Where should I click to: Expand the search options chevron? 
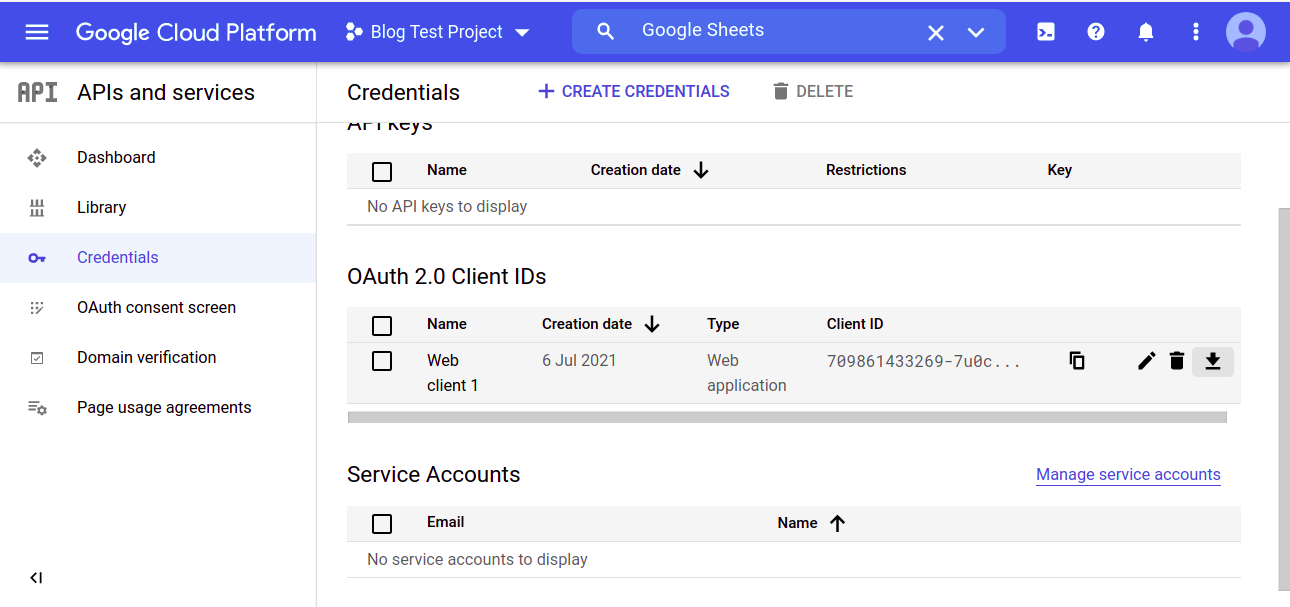pos(976,33)
